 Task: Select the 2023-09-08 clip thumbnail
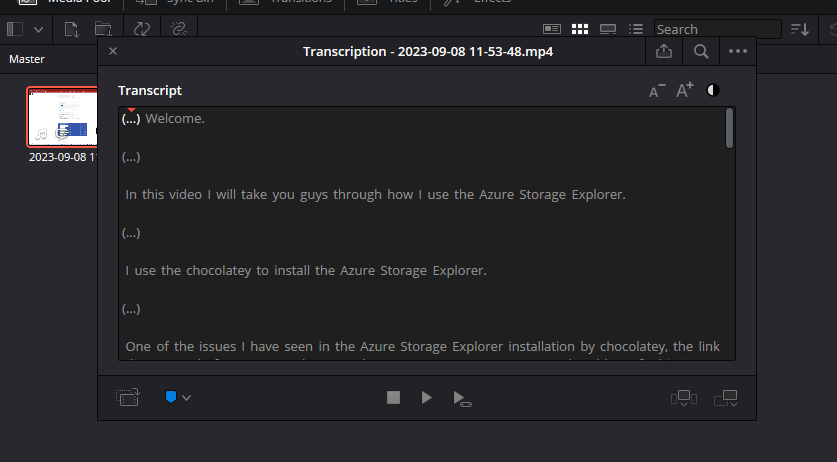[62, 117]
